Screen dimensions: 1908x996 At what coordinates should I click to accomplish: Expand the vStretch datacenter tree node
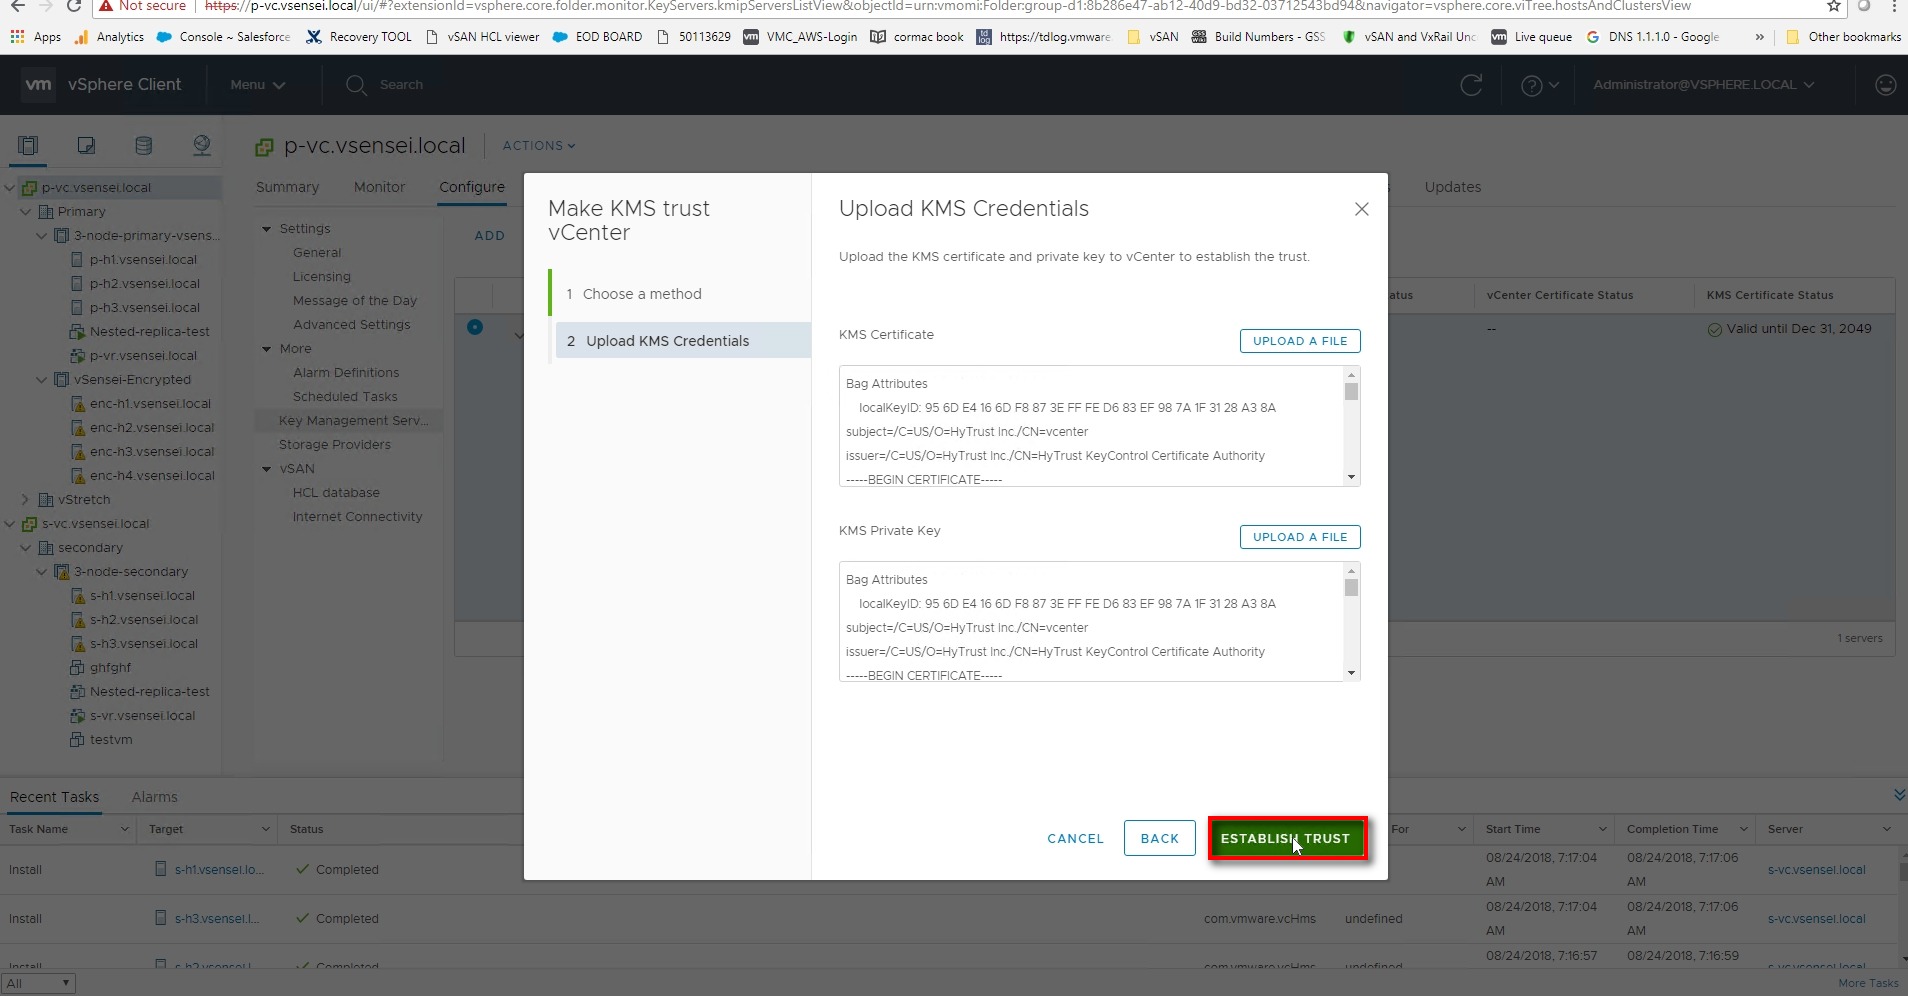(25, 500)
